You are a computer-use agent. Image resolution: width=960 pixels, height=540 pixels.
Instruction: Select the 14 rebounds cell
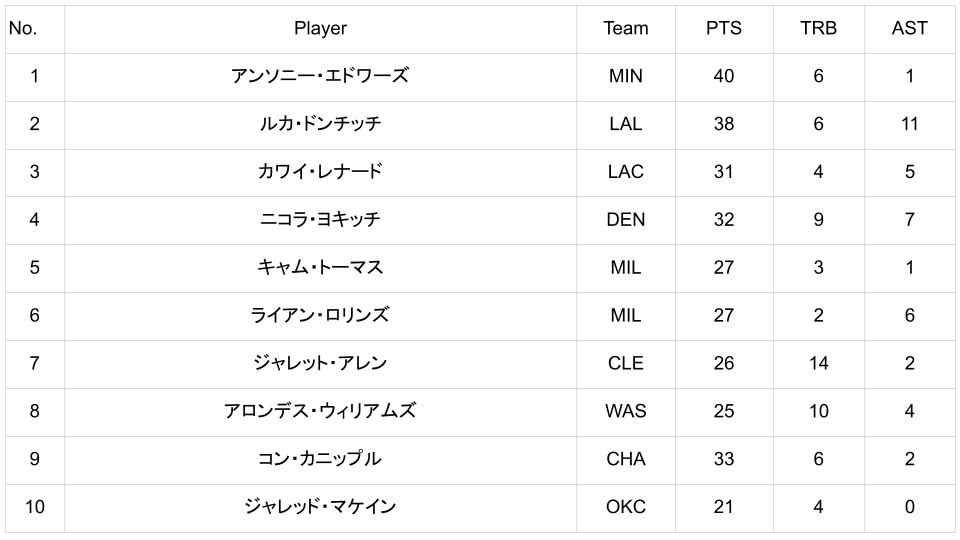[818, 363]
